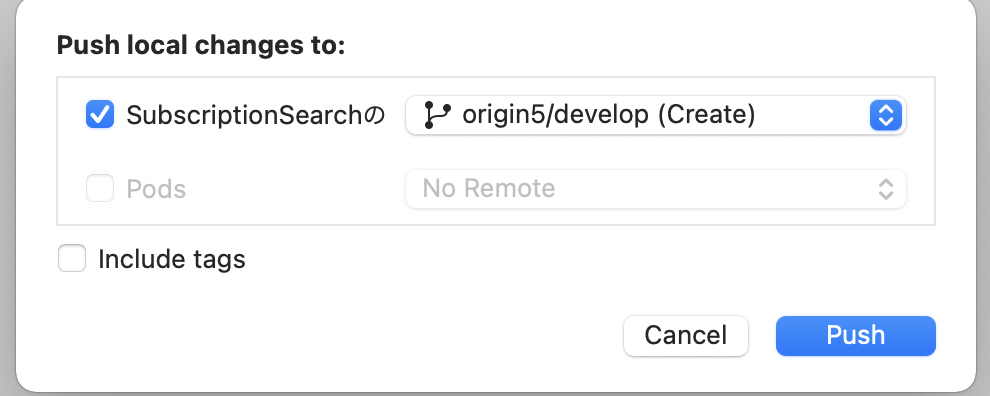
Task: Click the blue up-down arrows of the branch popup
Action: [886, 116]
